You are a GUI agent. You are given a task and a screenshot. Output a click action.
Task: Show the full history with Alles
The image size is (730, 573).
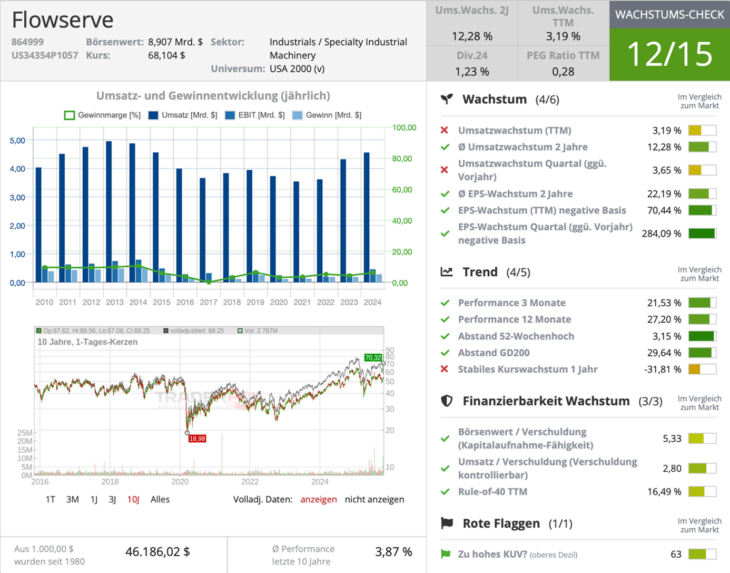160,498
